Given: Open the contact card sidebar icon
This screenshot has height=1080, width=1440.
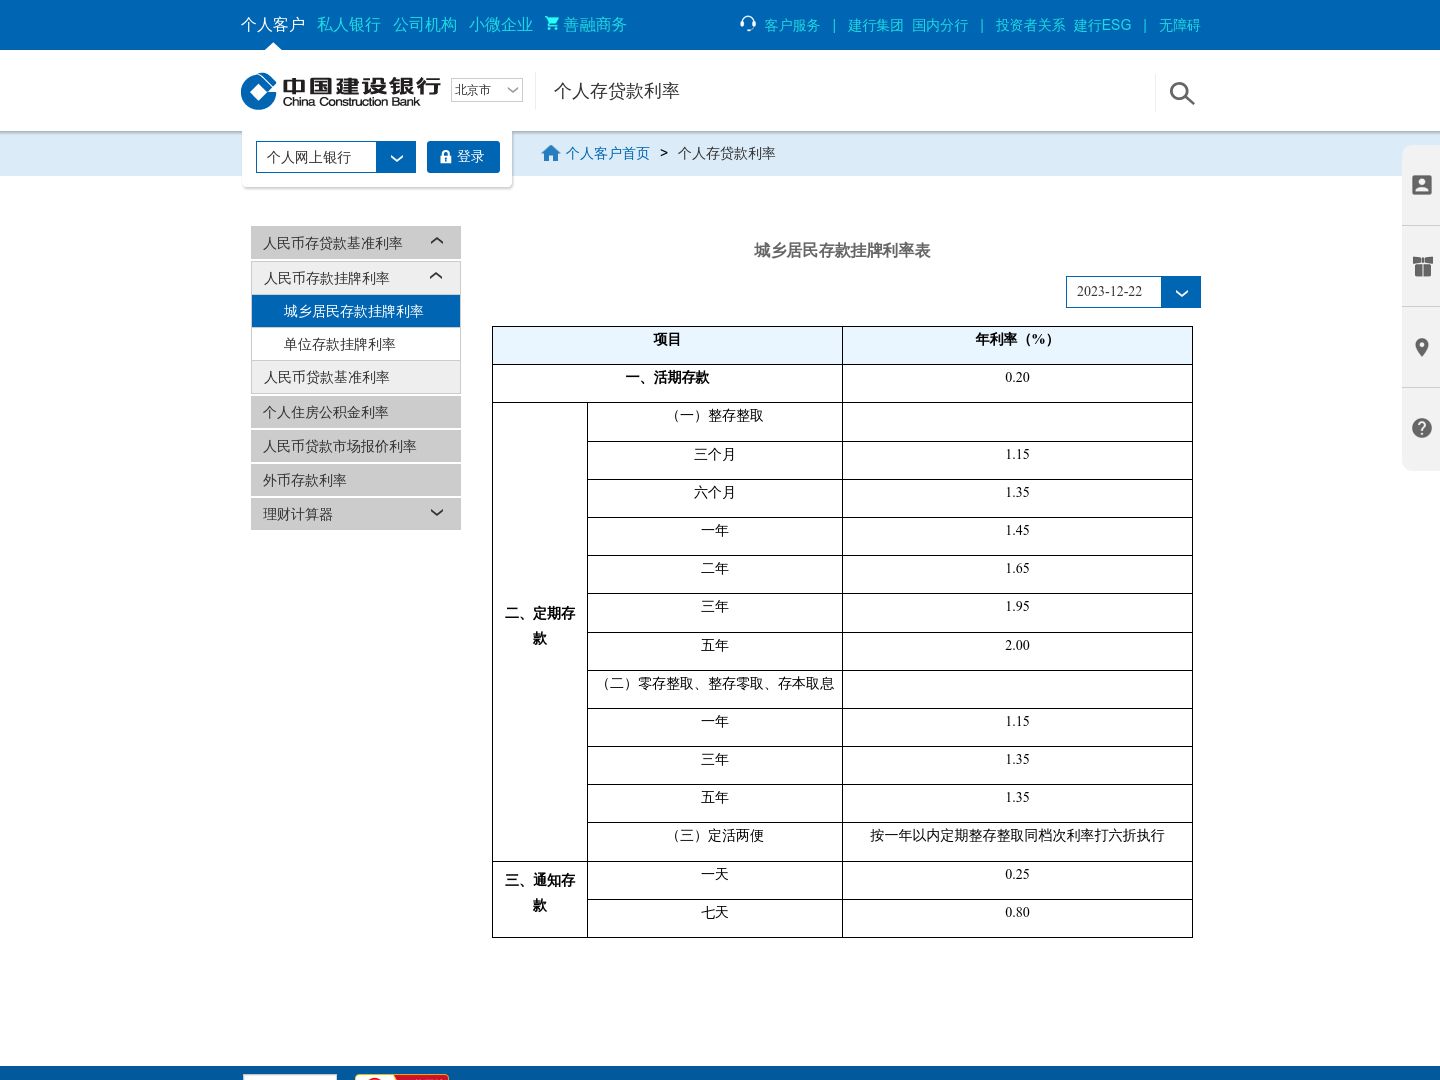Looking at the screenshot, I should pyautogui.click(x=1422, y=185).
